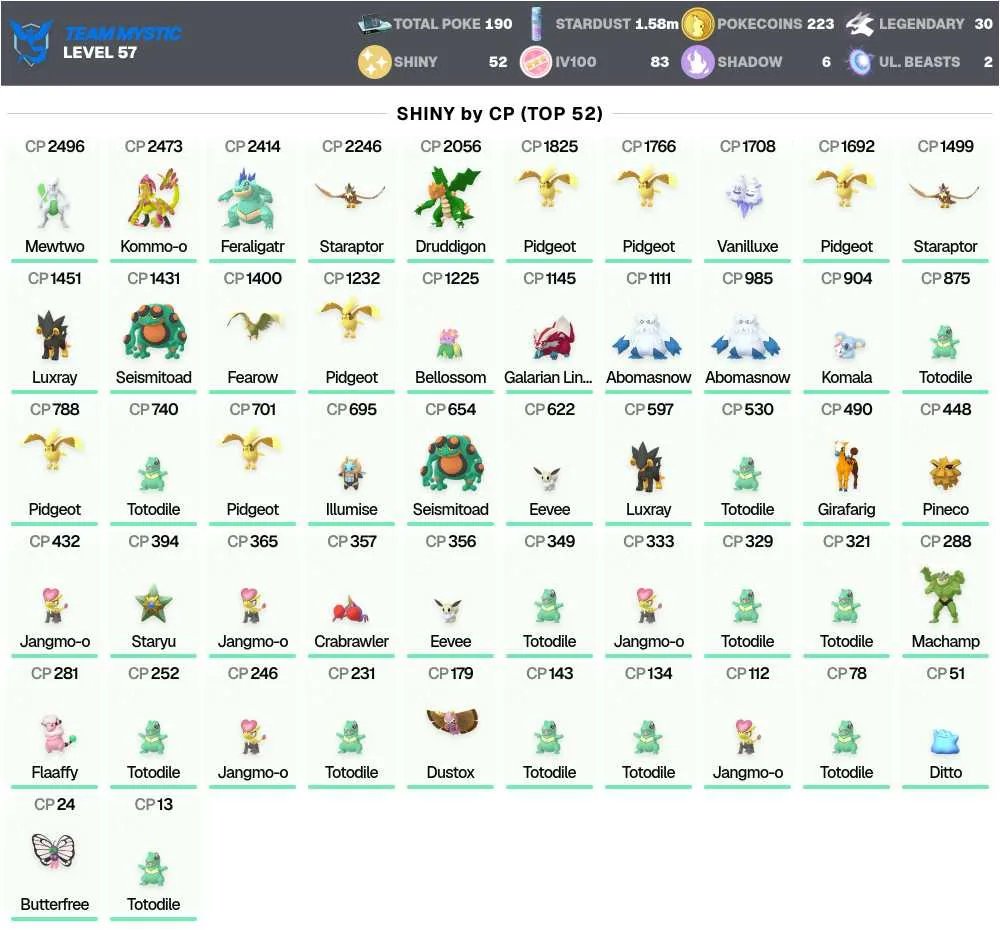Click the Pokecoins gold coin icon
This screenshot has width=1000, height=930.
click(697, 24)
